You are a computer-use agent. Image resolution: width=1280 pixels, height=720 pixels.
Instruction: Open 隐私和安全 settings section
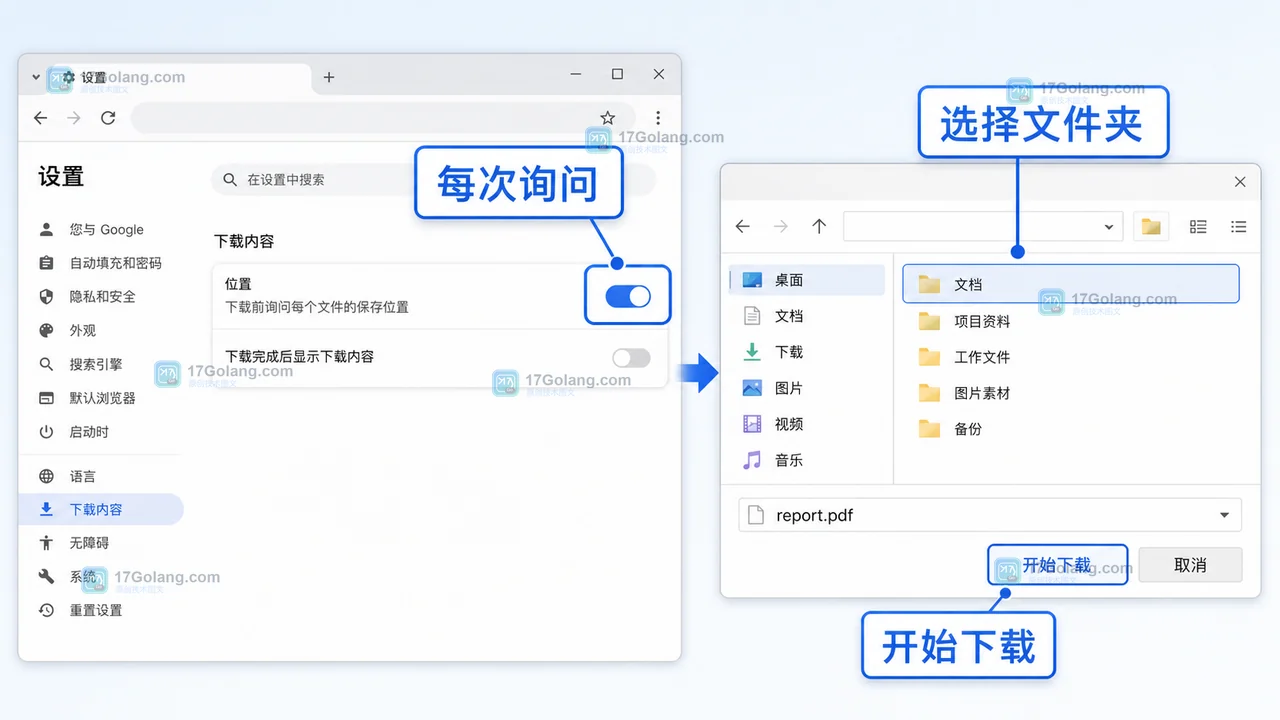point(101,297)
